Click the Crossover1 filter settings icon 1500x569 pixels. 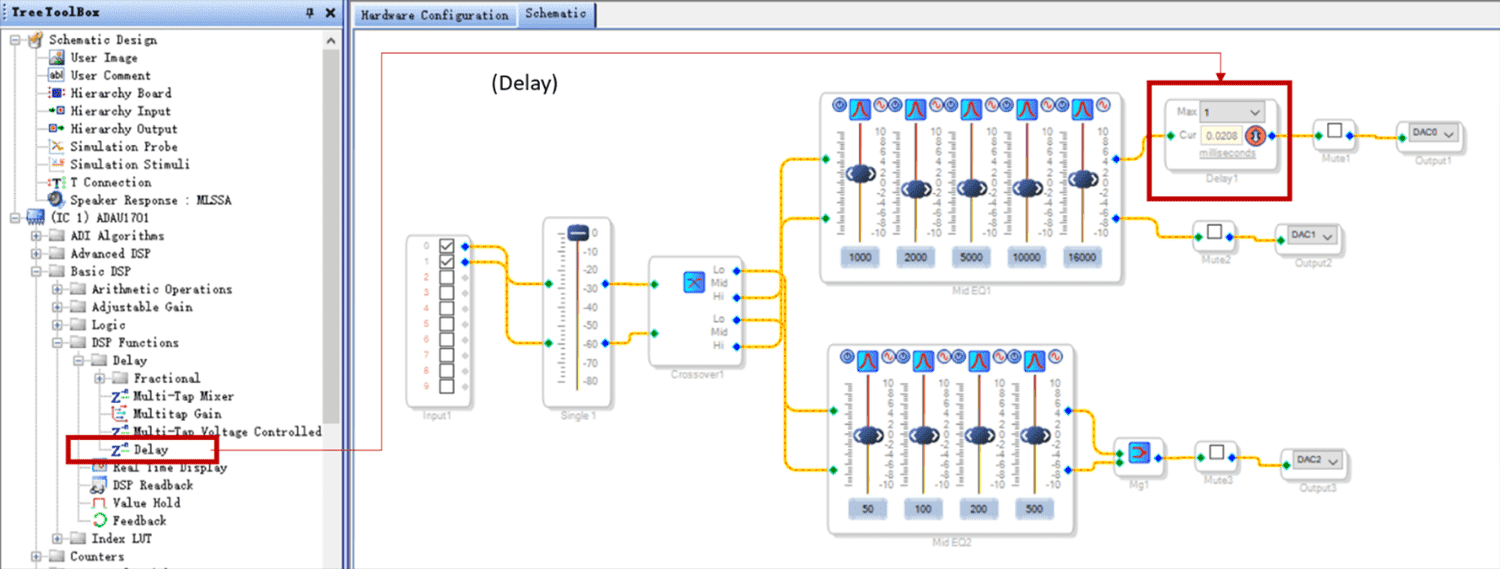(x=696, y=283)
